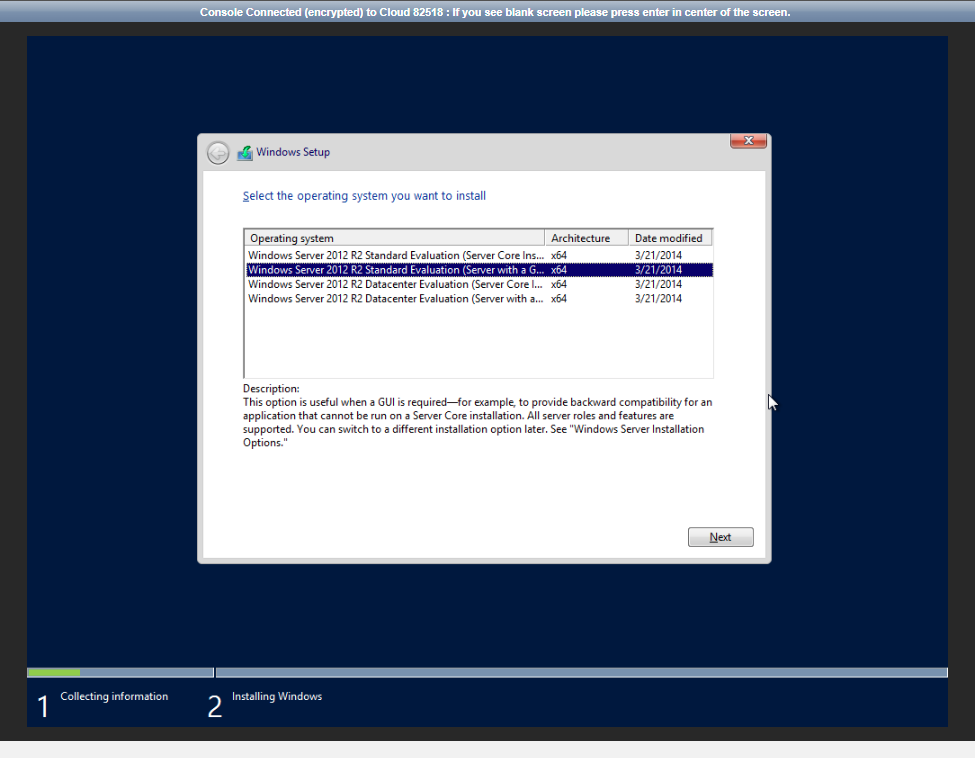Click the Next button
Image resolution: width=975 pixels, height=758 pixels.
click(x=720, y=537)
